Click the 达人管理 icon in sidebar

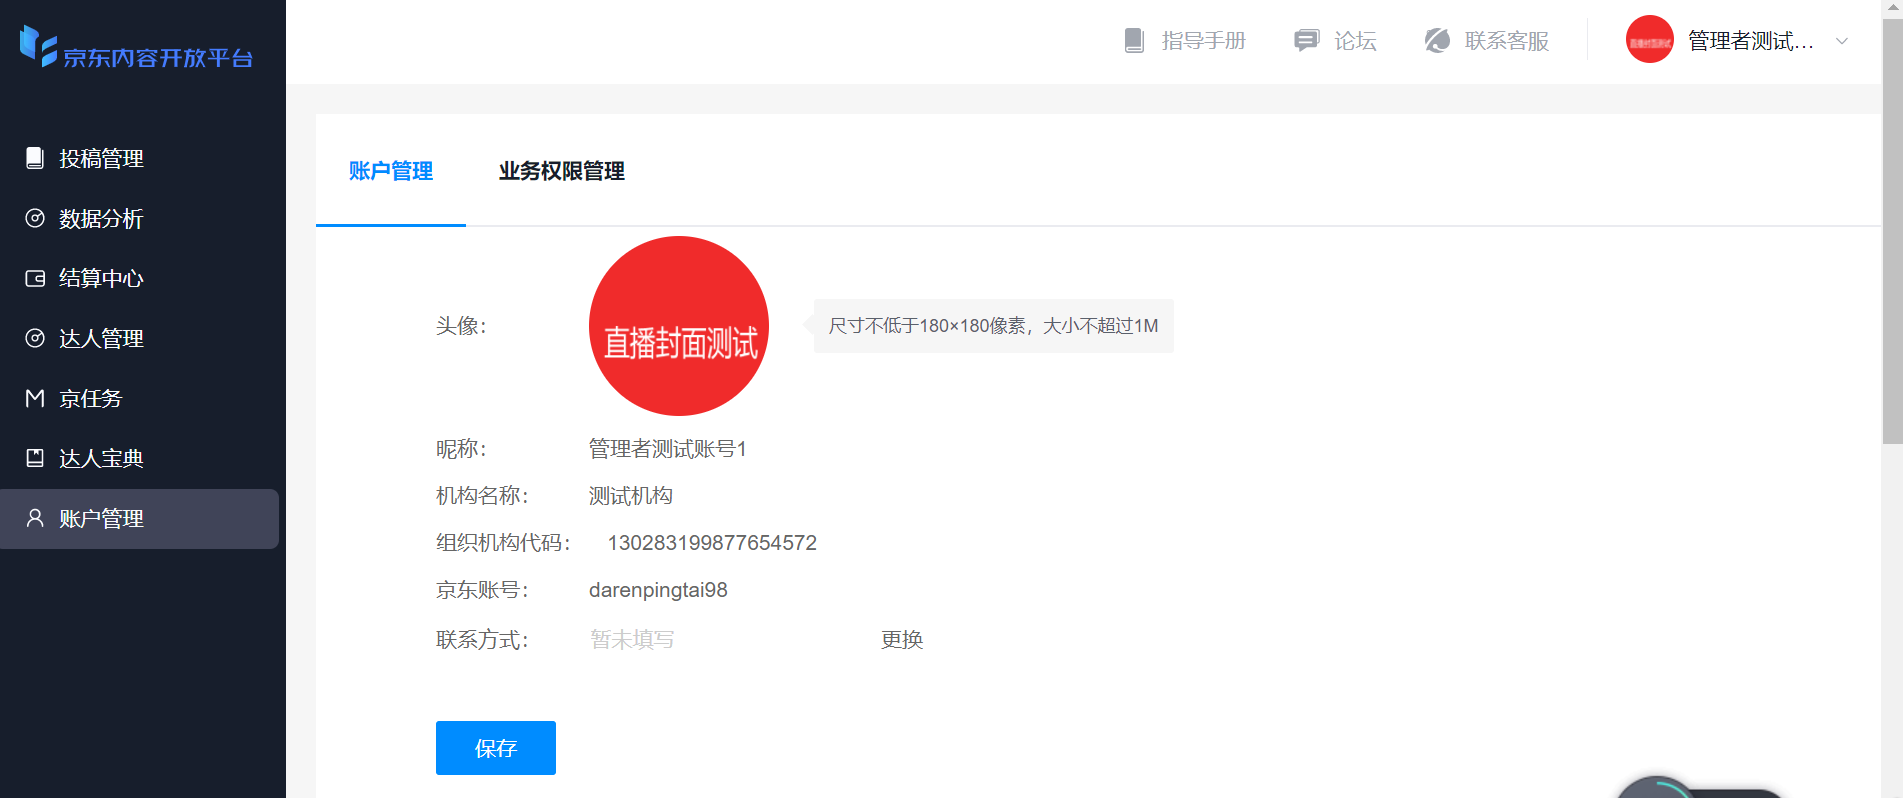tap(35, 338)
